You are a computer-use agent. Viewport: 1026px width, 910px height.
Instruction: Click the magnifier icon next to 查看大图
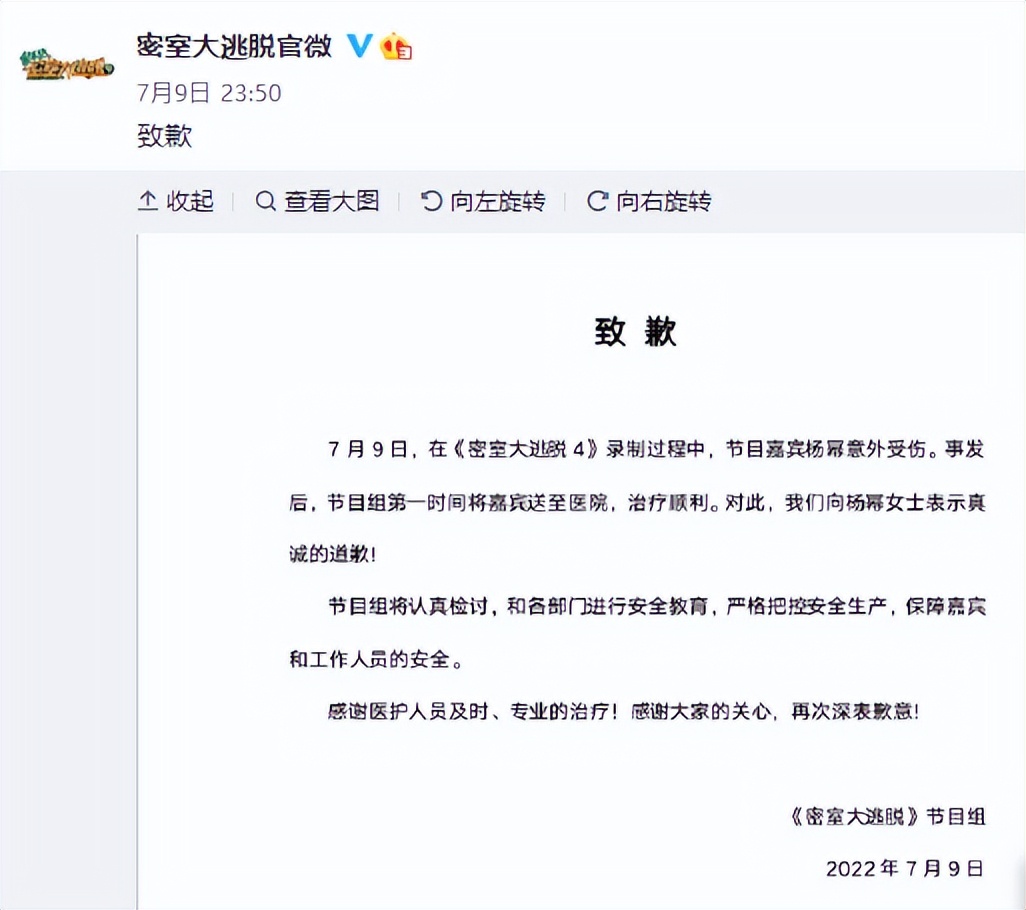(265, 201)
